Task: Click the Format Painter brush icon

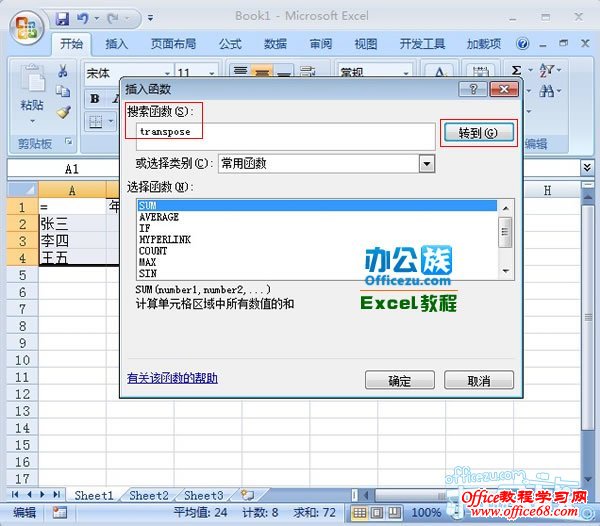Action: coord(63,112)
